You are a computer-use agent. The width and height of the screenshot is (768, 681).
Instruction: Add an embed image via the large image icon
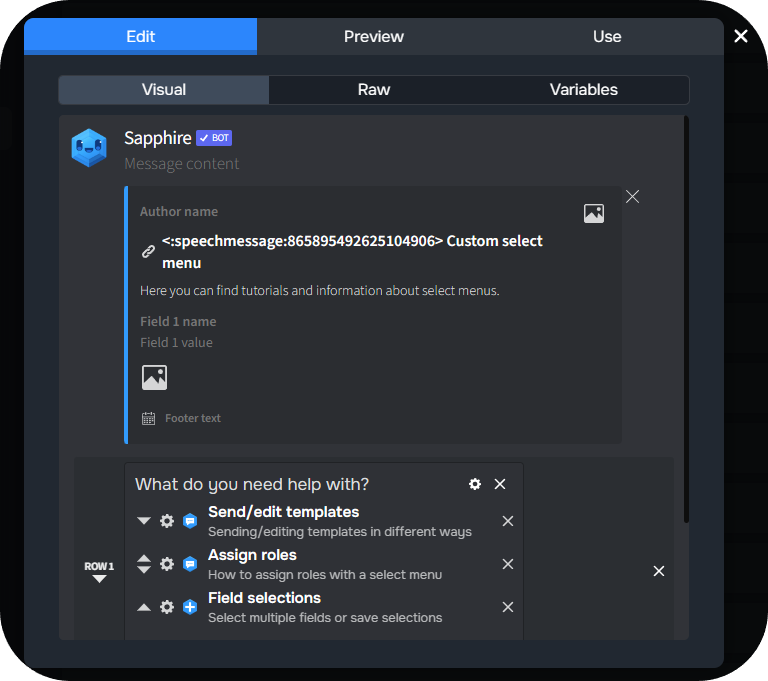point(154,377)
